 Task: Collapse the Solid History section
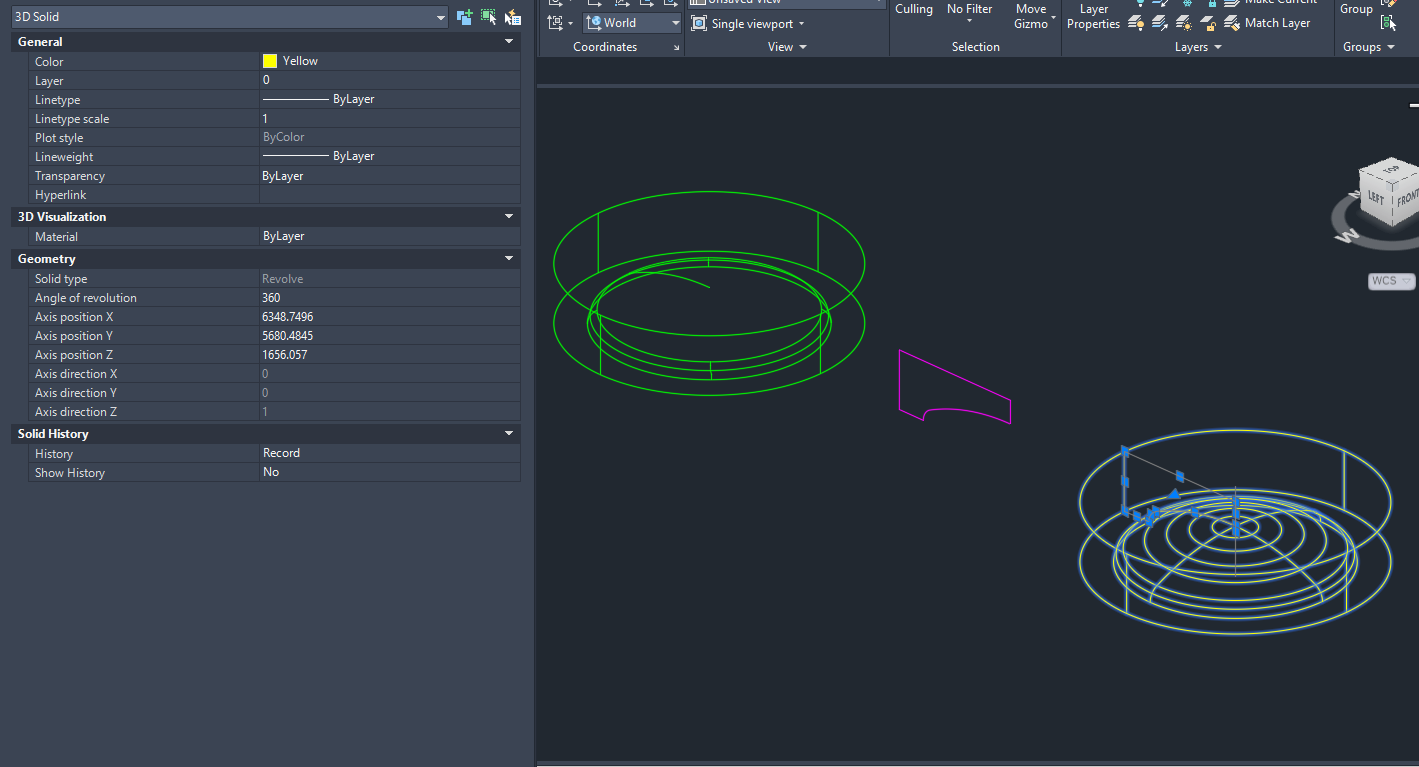509,434
